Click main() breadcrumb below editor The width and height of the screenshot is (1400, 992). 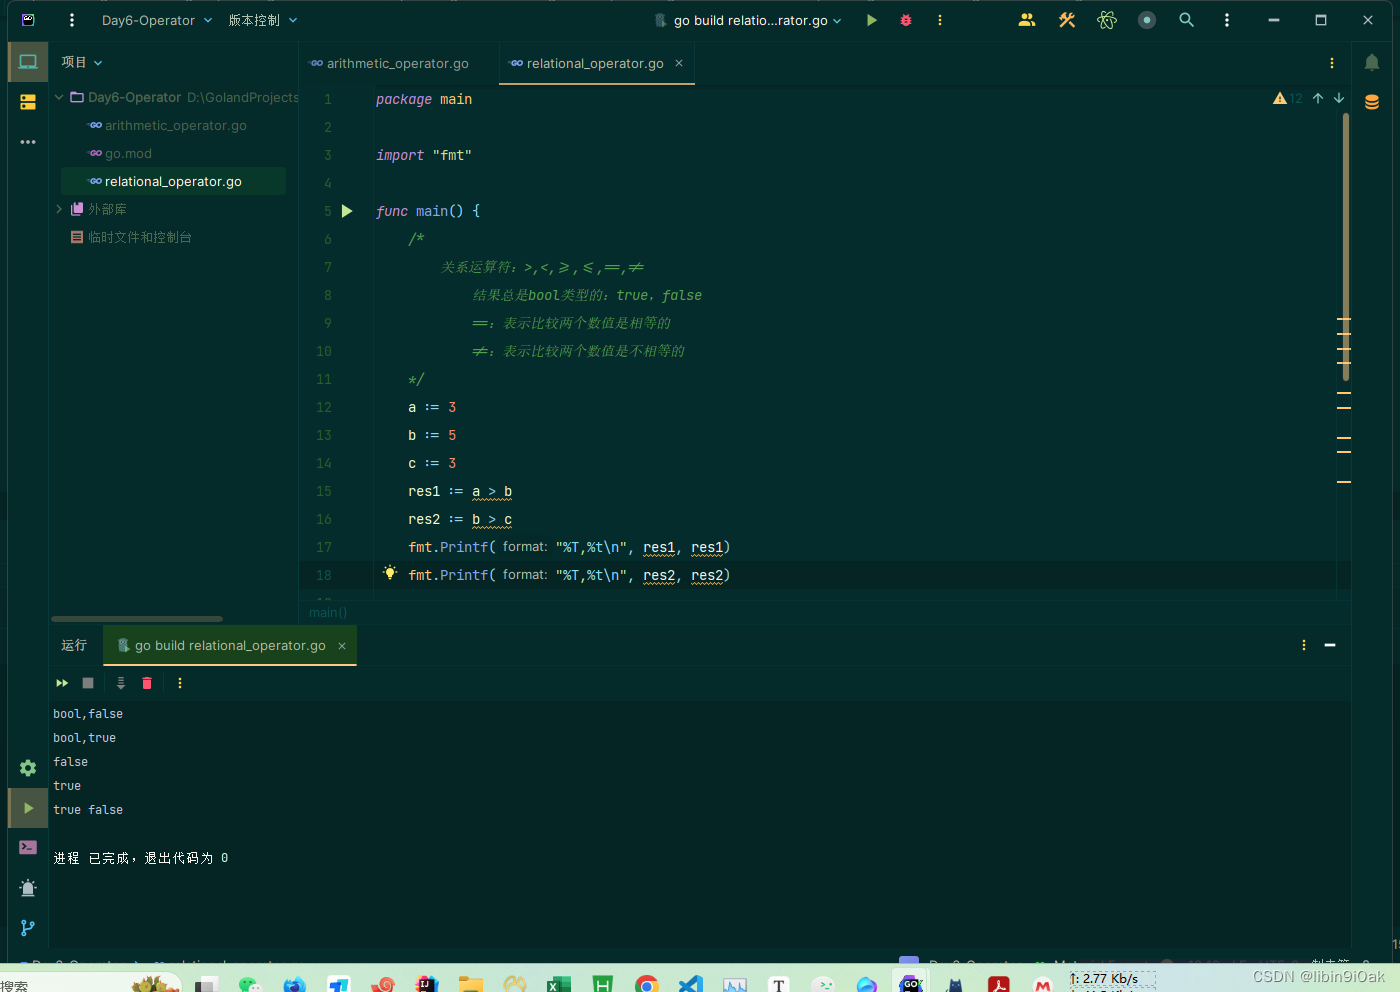pyautogui.click(x=328, y=612)
